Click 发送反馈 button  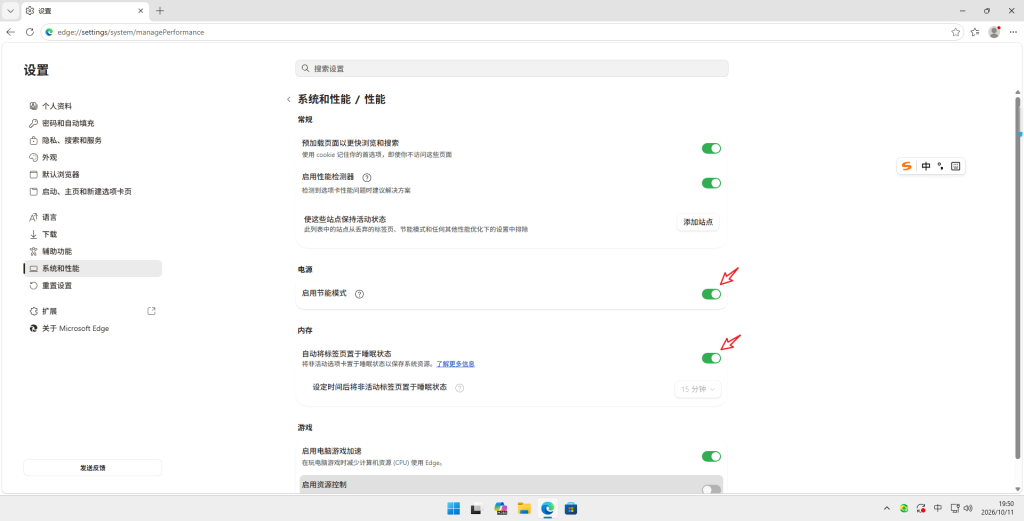coord(92,467)
